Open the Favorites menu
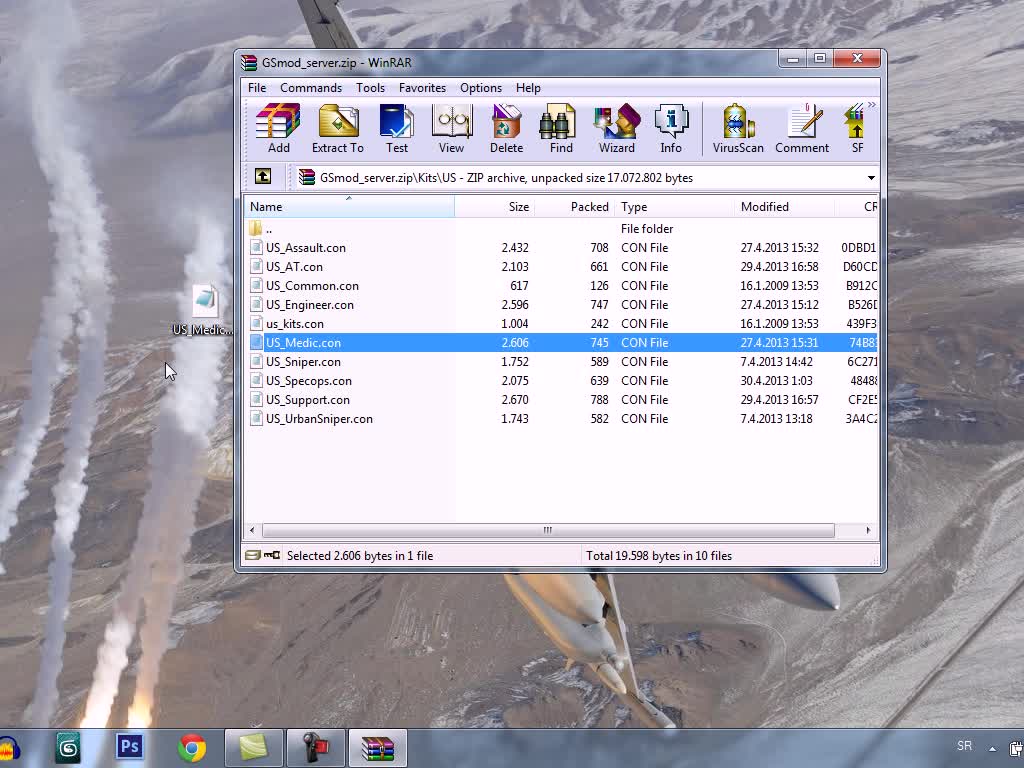 pos(422,88)
